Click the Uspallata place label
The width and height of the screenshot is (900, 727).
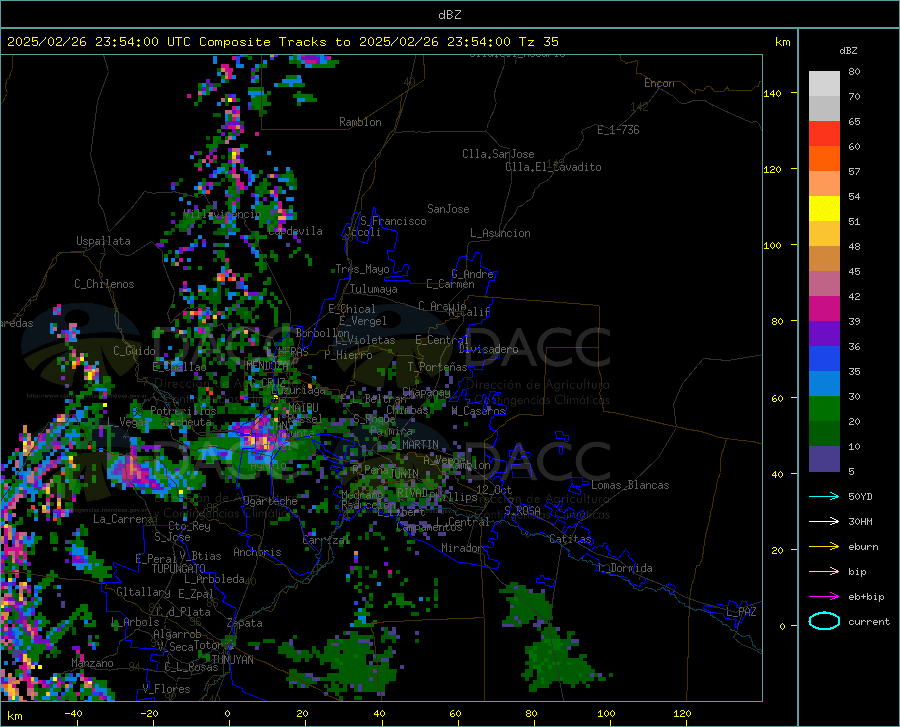tap(103, 241)
